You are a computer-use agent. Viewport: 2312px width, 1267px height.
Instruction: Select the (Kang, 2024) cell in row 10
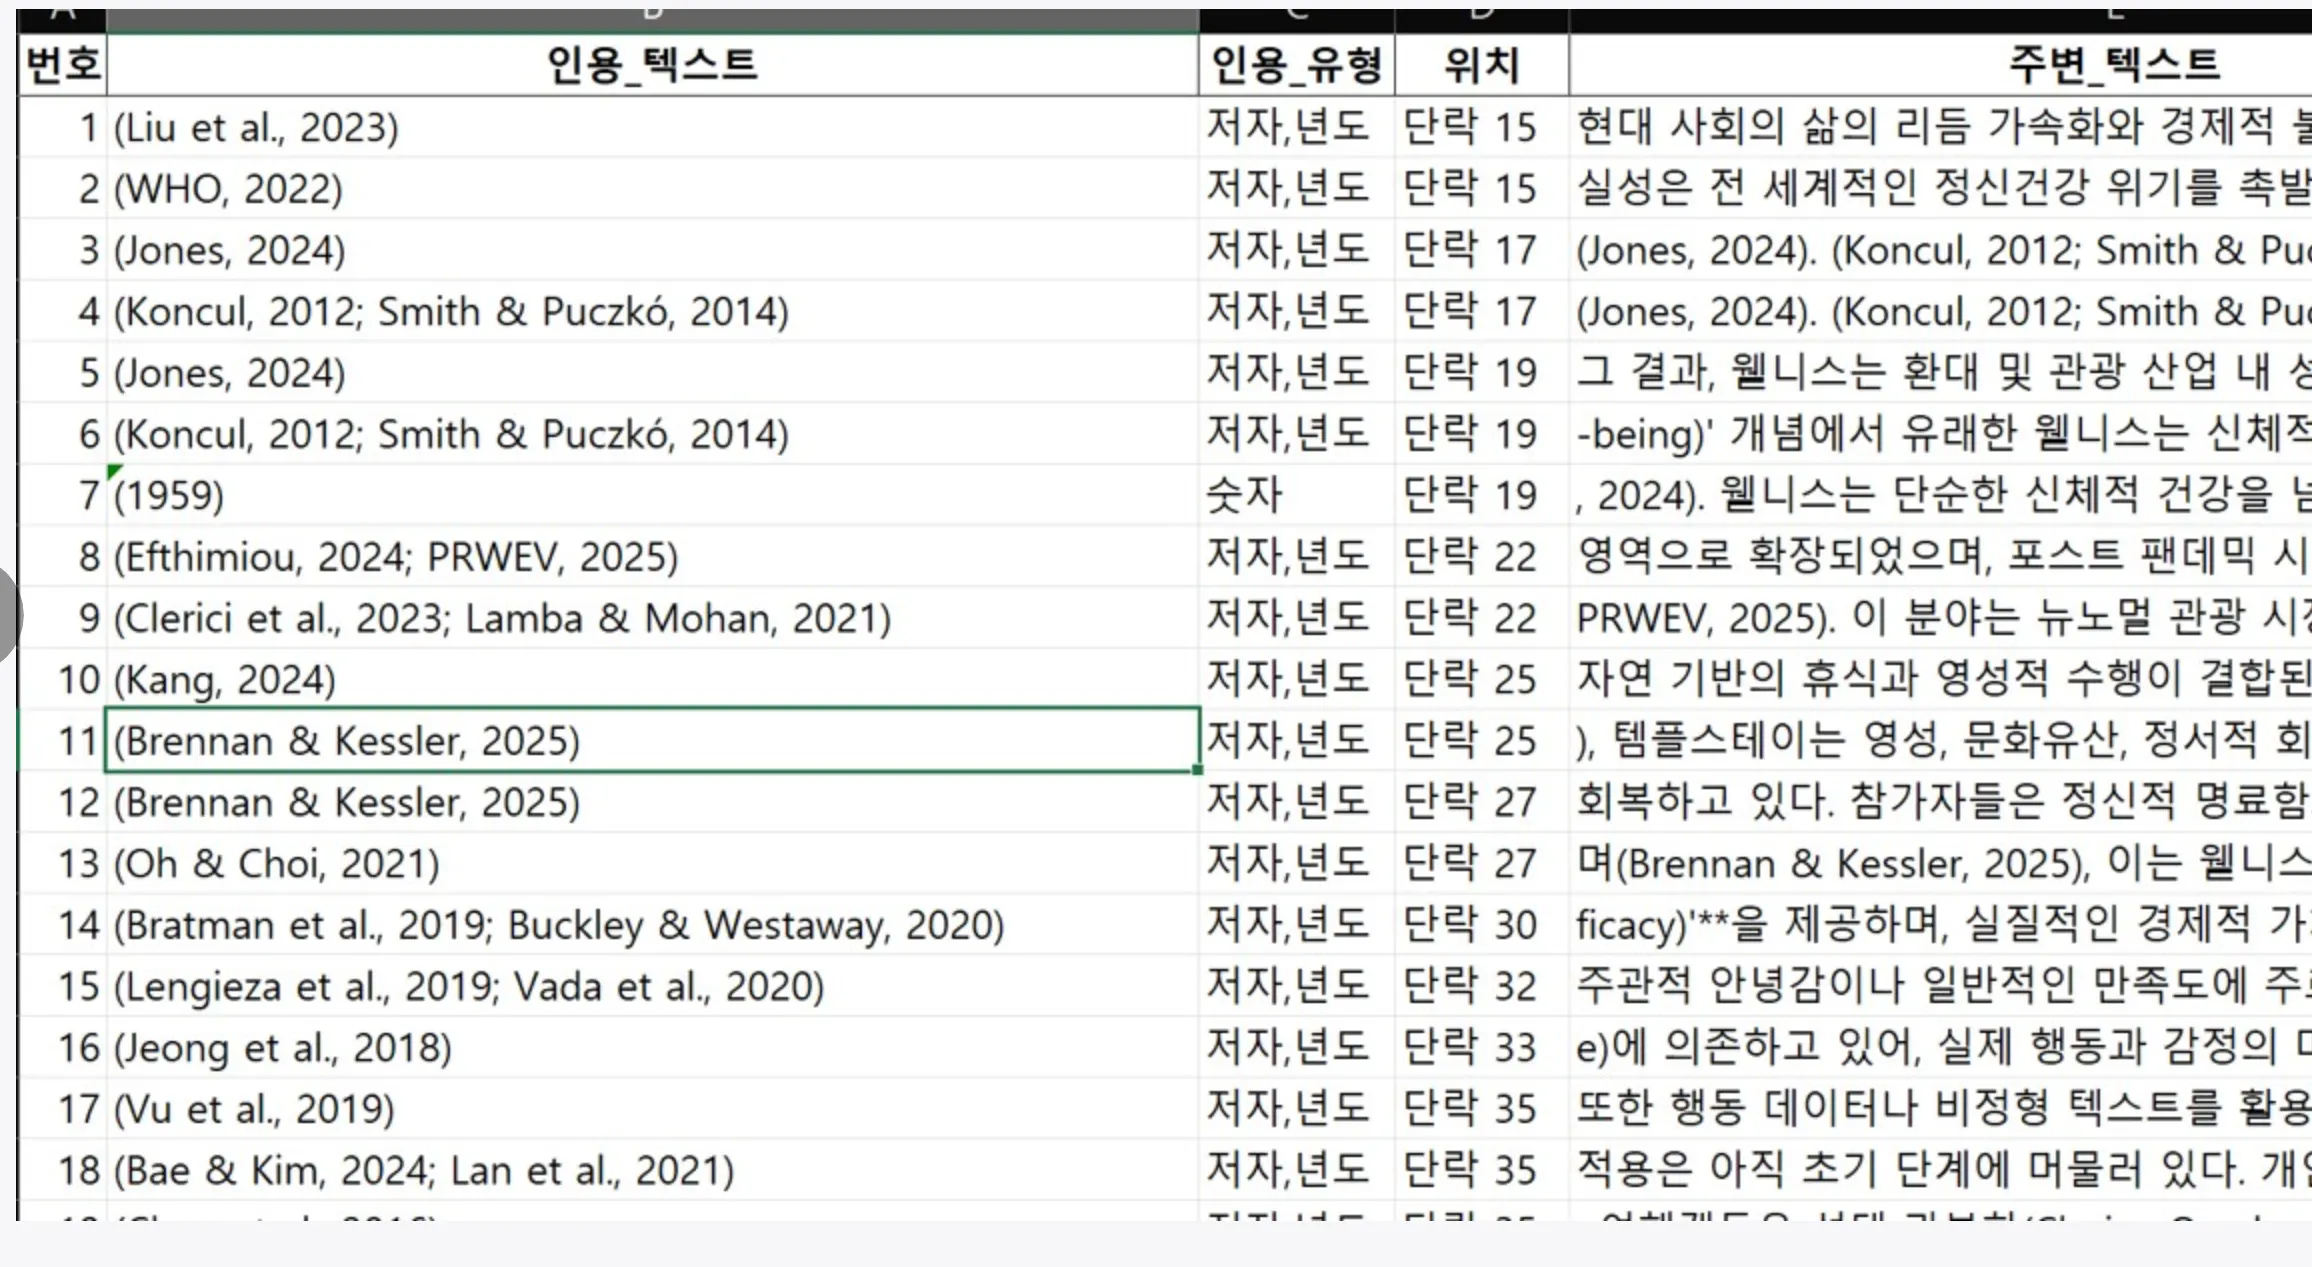(x=400, y=678)
